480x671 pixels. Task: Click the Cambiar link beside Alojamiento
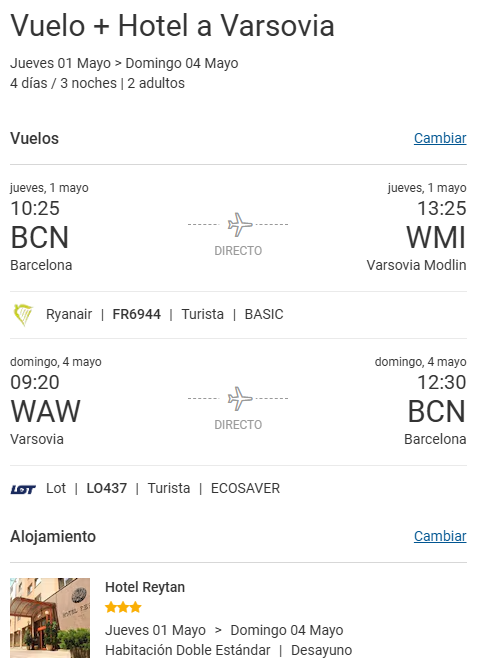tap(440, 536)
